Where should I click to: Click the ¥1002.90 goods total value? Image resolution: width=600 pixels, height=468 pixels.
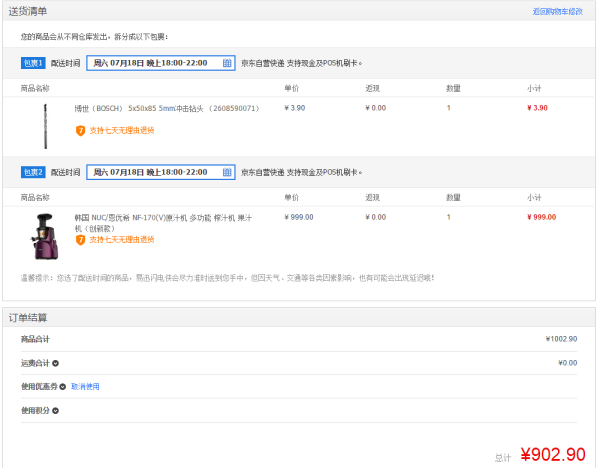coord(561,339)
